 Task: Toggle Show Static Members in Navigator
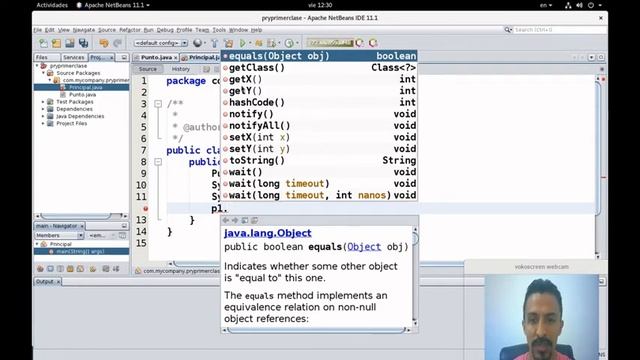point(60,269)
